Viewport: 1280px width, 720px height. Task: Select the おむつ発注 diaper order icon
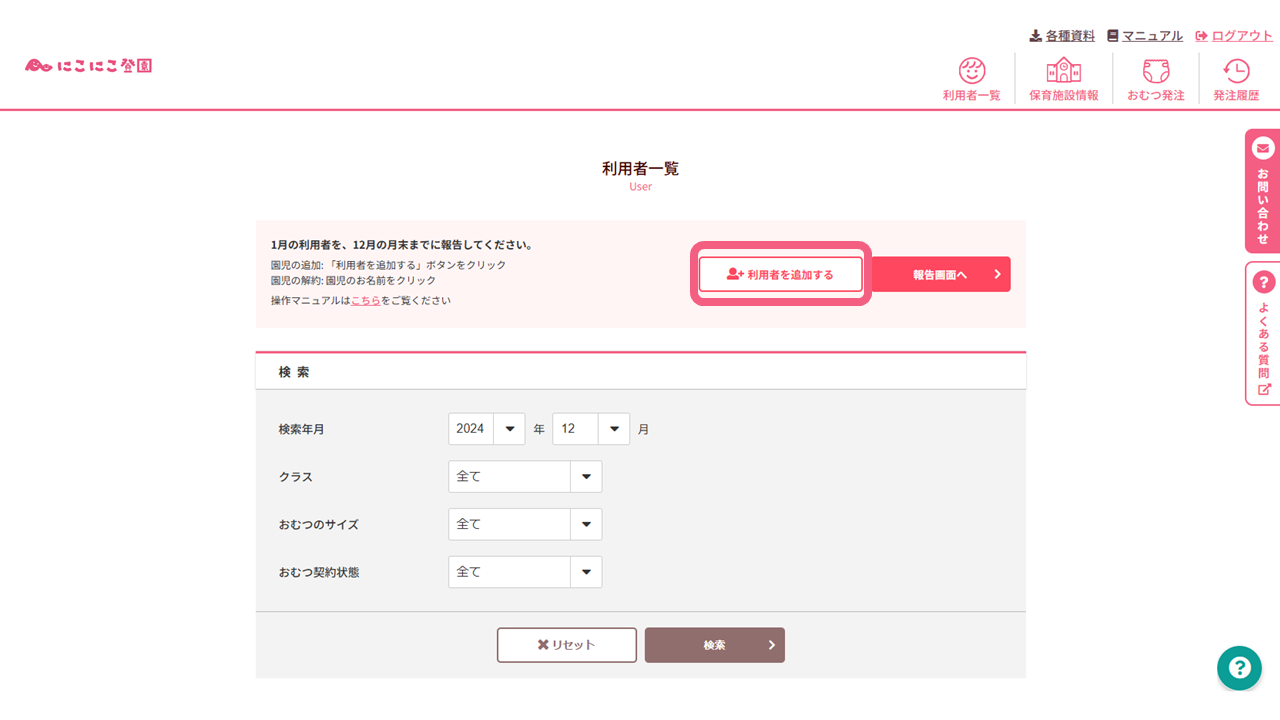point(1154,78)
